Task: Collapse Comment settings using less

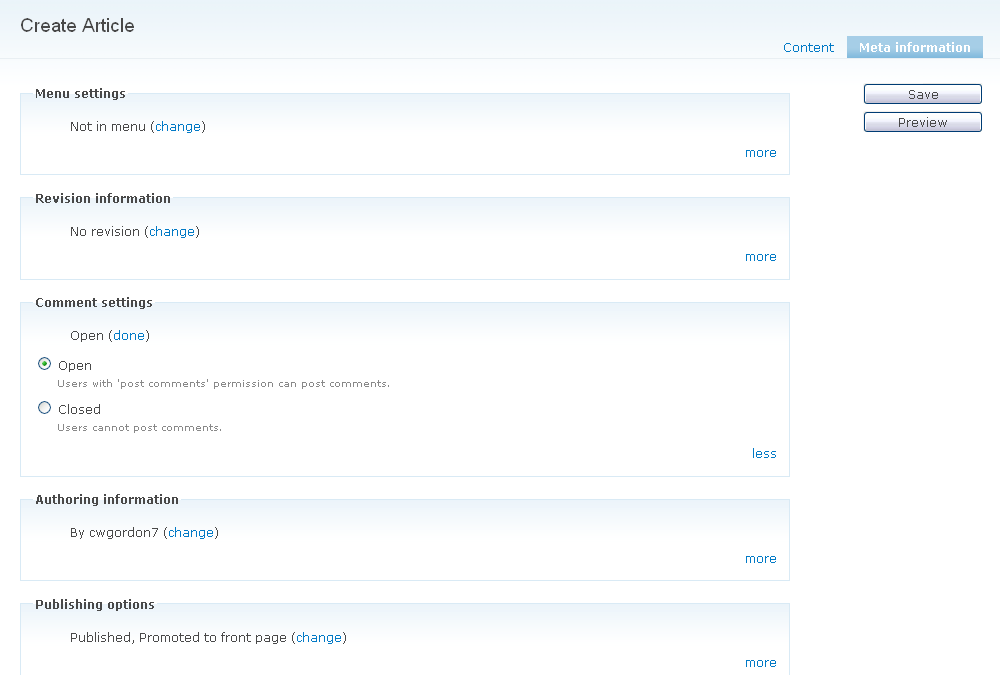Action: click(764, 453)
